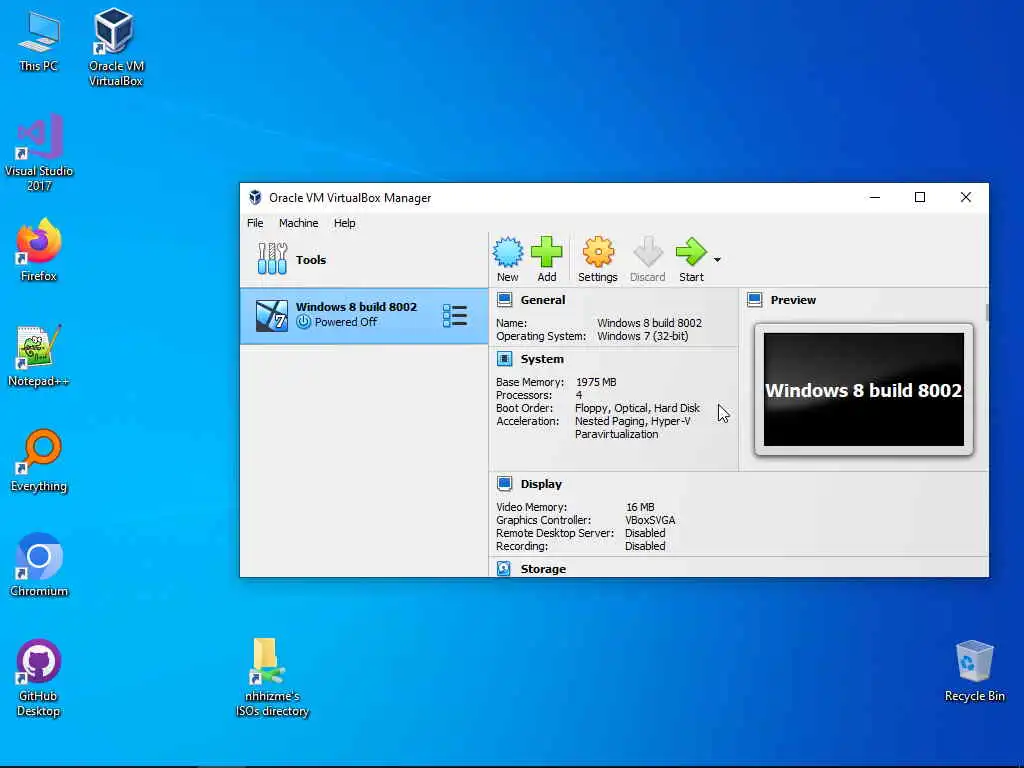Open the Help menu
The width and height of the screenshot is (1024, 768).
click(x=344, y=223)
